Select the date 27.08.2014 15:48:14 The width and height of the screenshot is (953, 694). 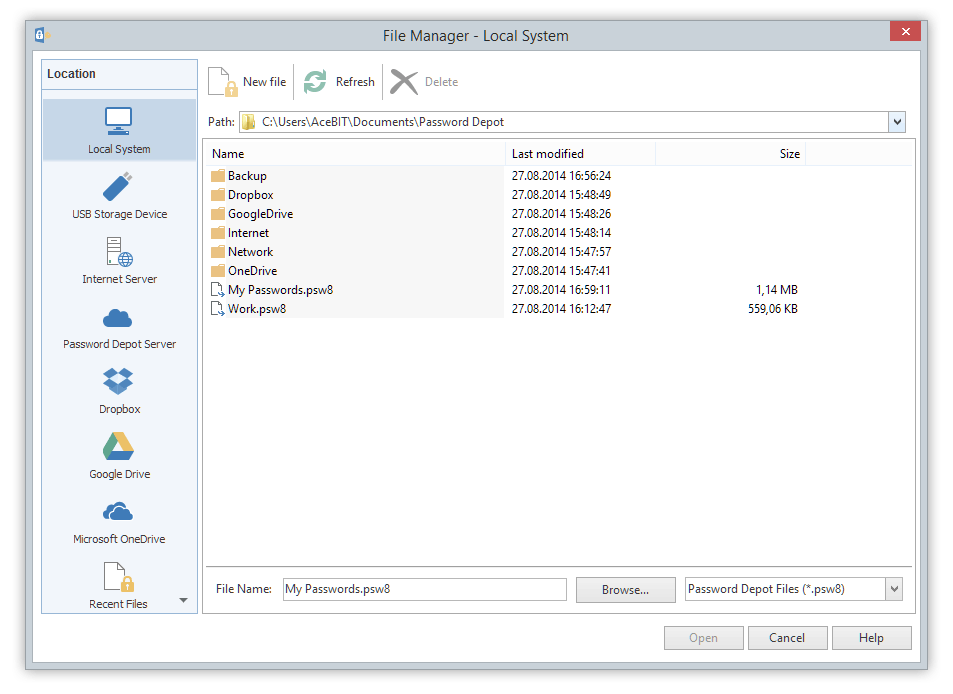point(561,233)
